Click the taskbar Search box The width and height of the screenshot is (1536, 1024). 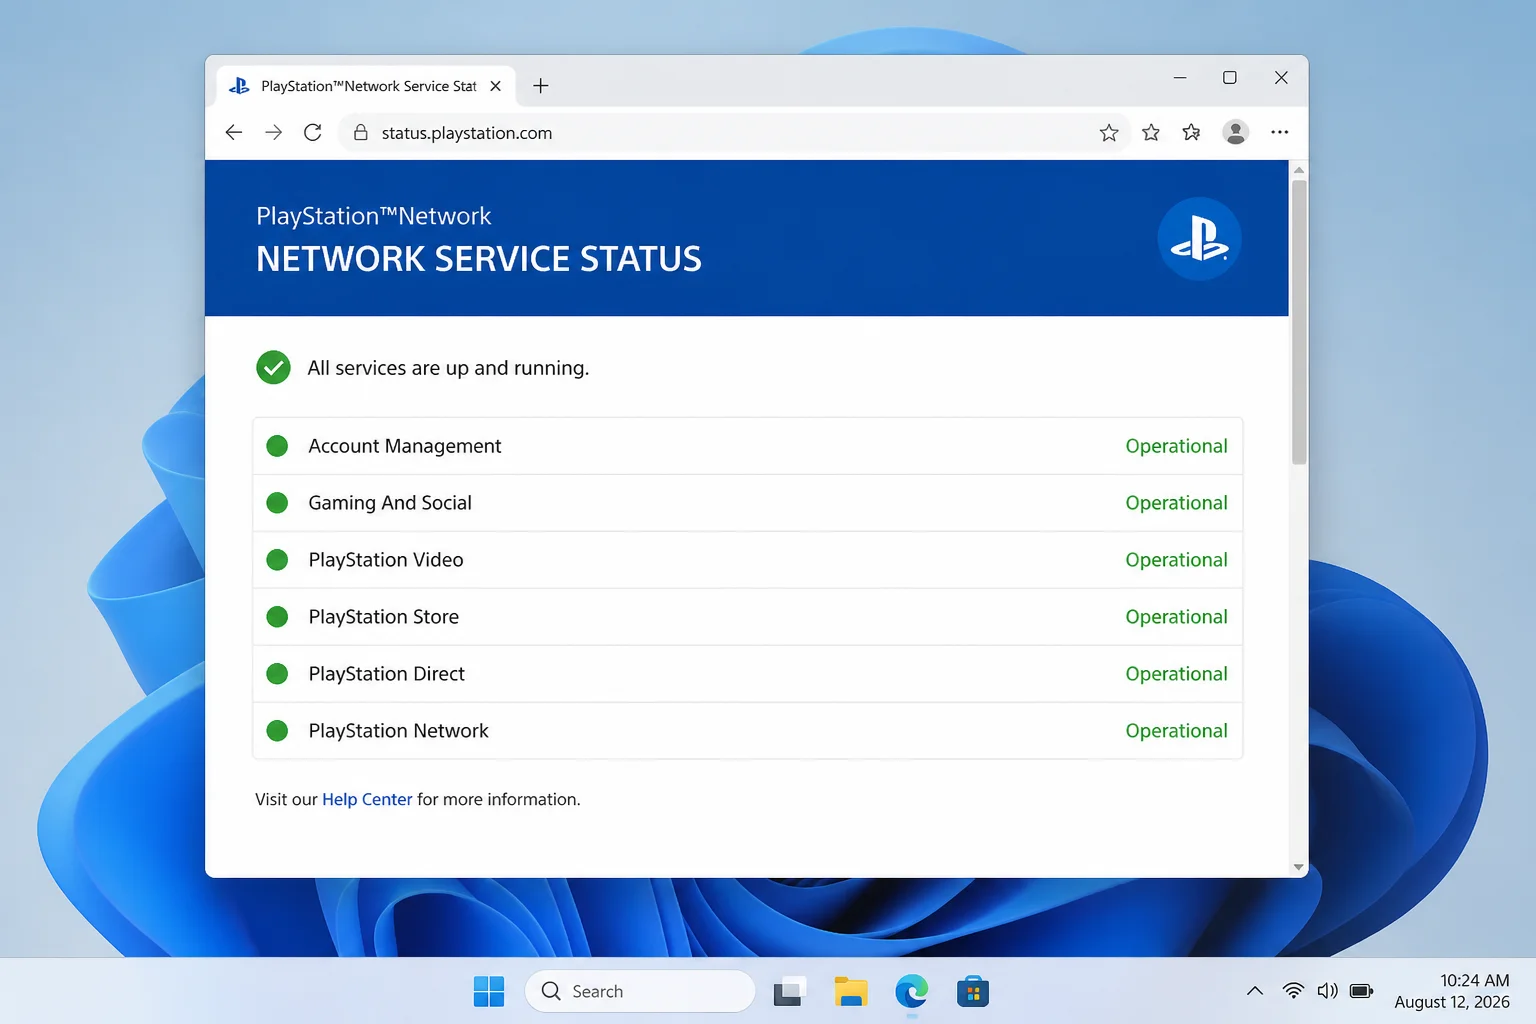640,991
